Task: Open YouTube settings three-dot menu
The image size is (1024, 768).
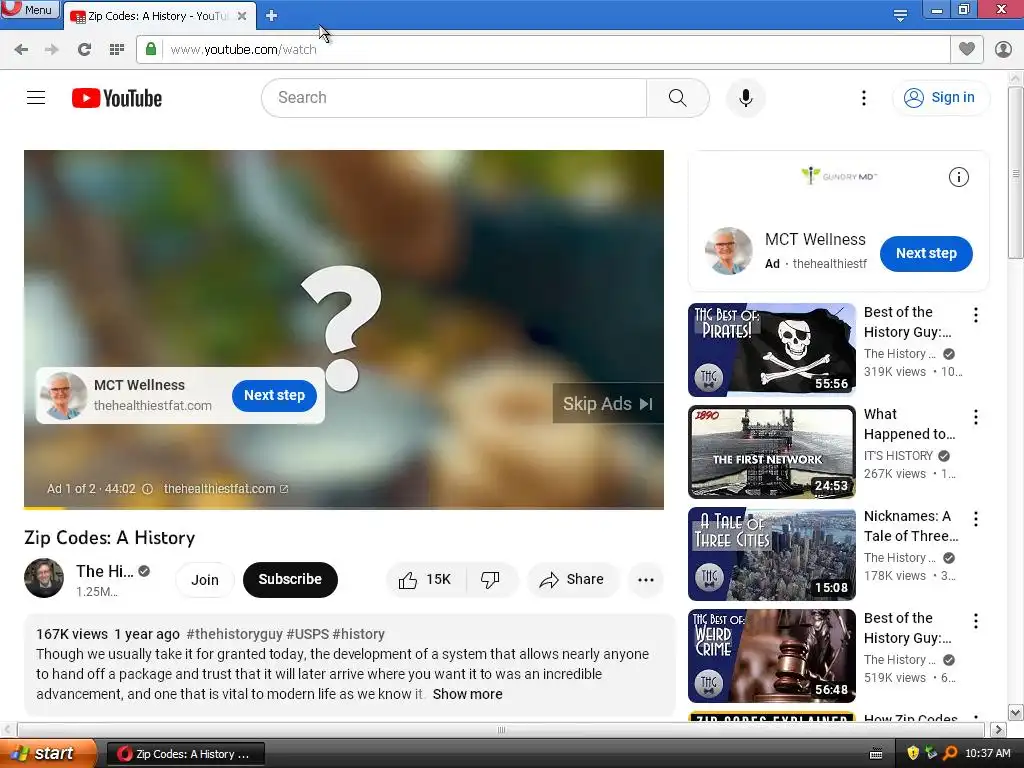Action: (864, 98)
